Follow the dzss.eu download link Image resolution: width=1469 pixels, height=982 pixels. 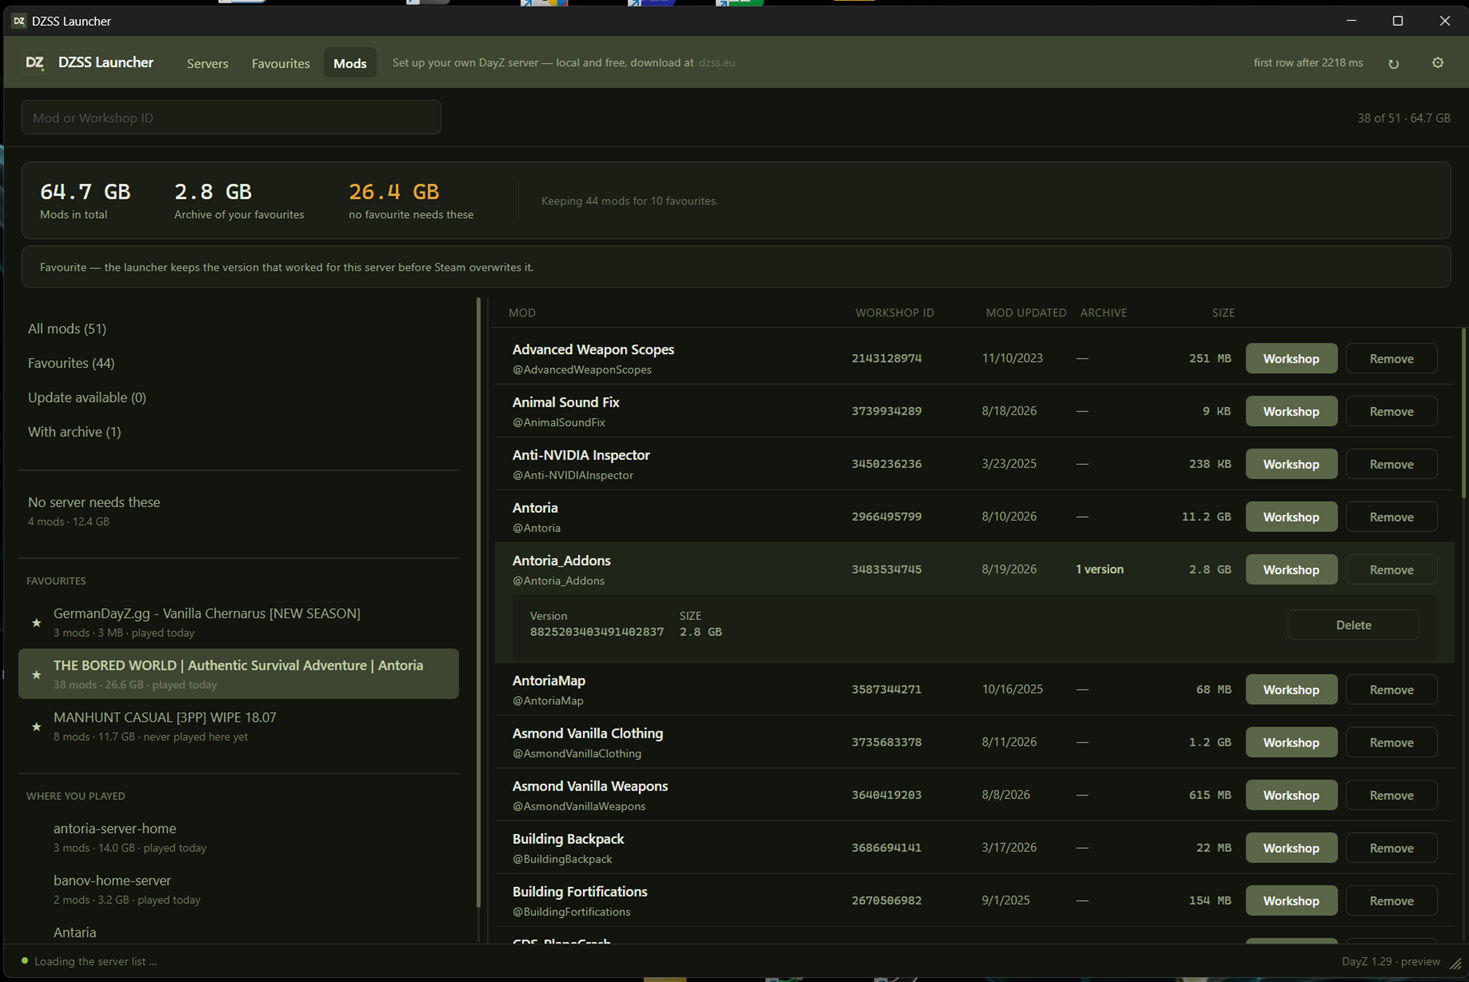[x=717, y=63]
